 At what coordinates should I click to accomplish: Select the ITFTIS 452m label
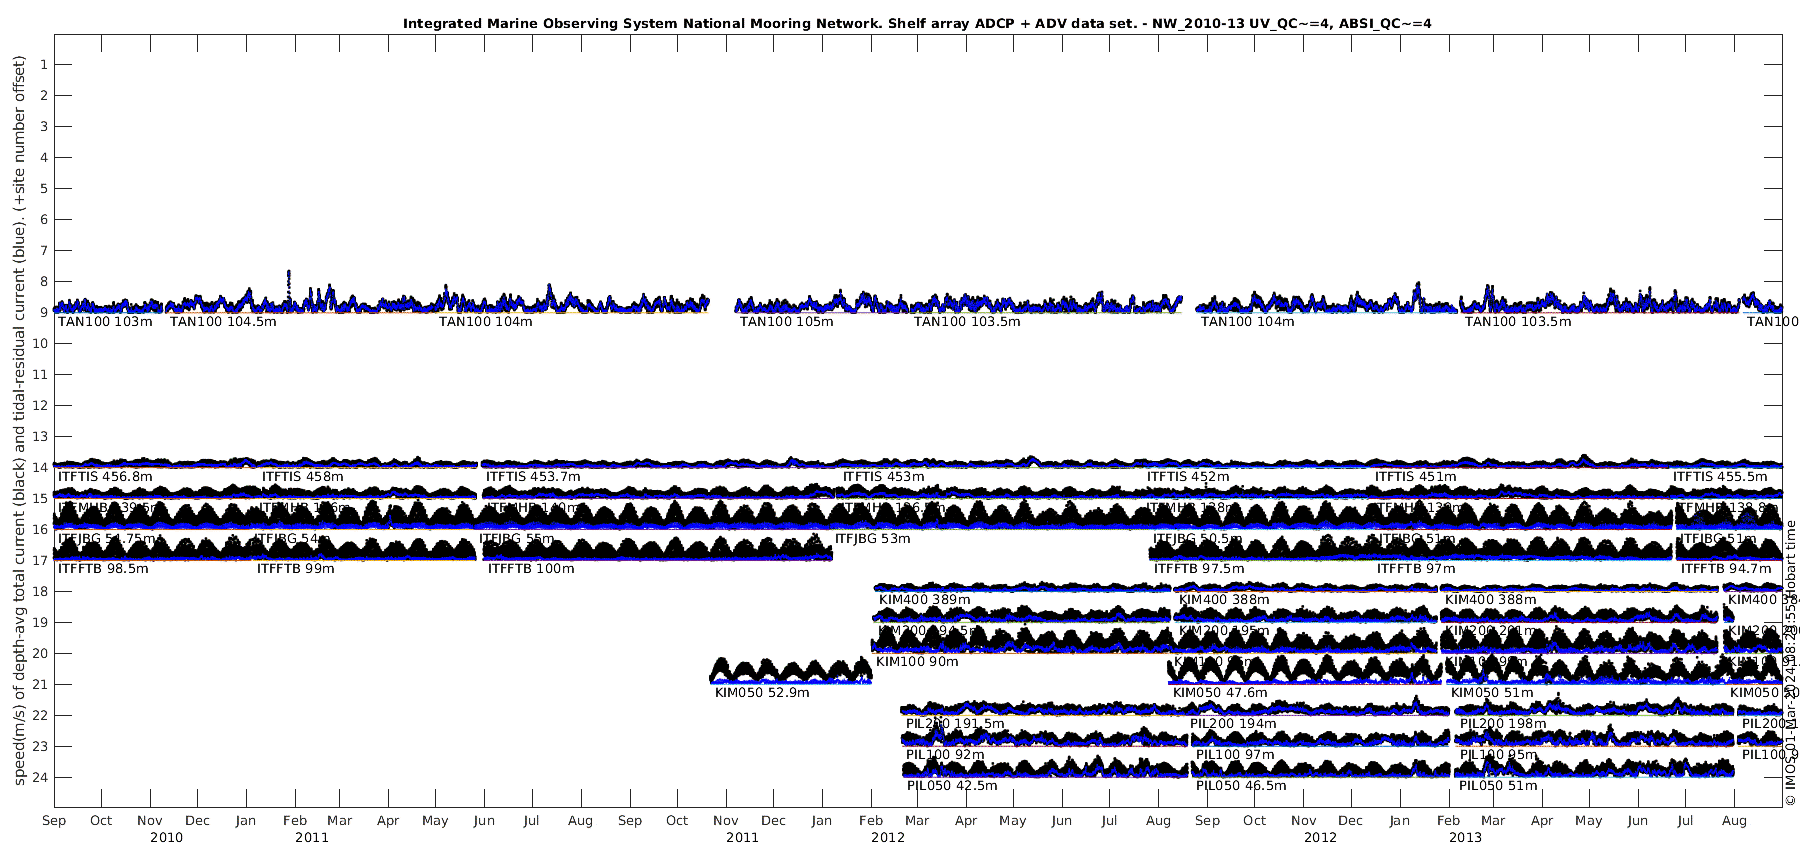1188,477
